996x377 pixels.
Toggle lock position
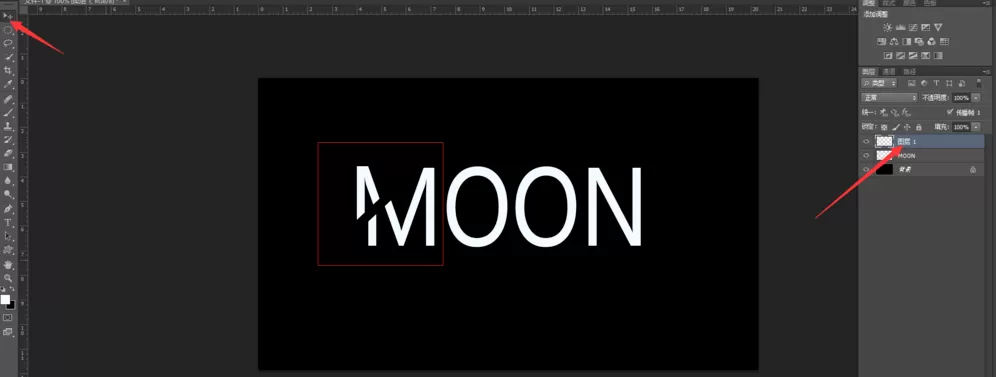tap(907, 128)
